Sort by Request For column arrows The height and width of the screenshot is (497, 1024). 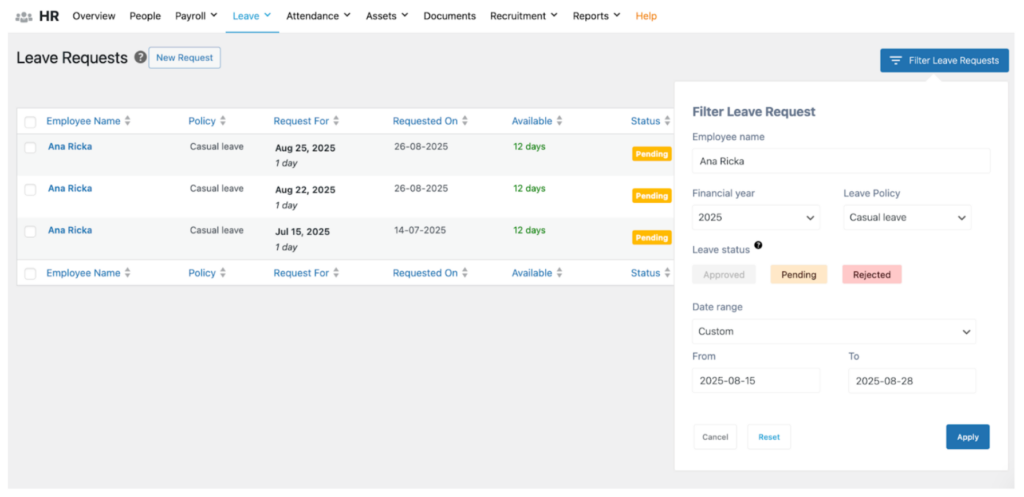pyautogui.click(x=336, y=121)
